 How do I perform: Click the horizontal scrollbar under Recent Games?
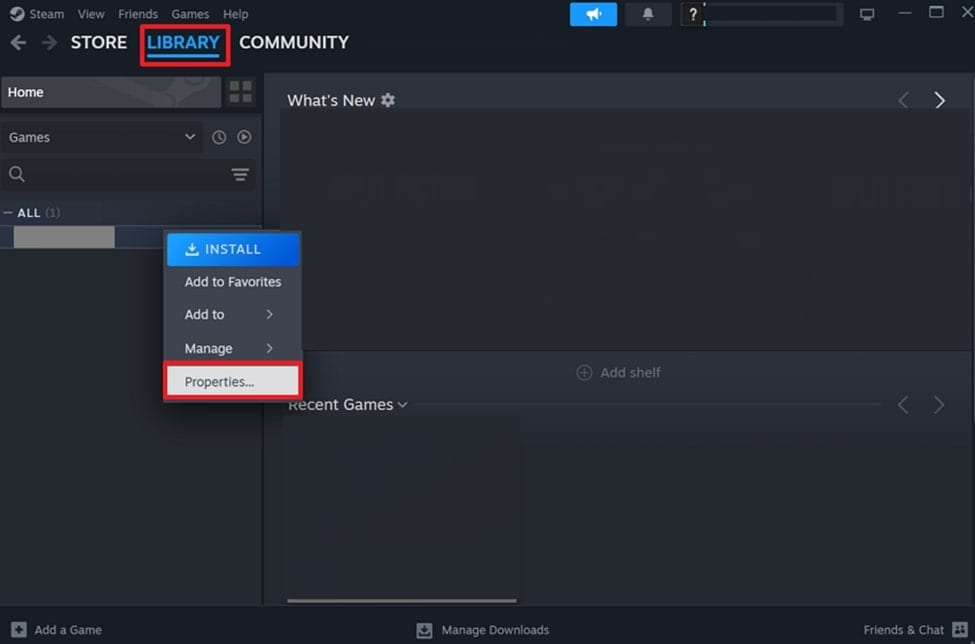402,600
